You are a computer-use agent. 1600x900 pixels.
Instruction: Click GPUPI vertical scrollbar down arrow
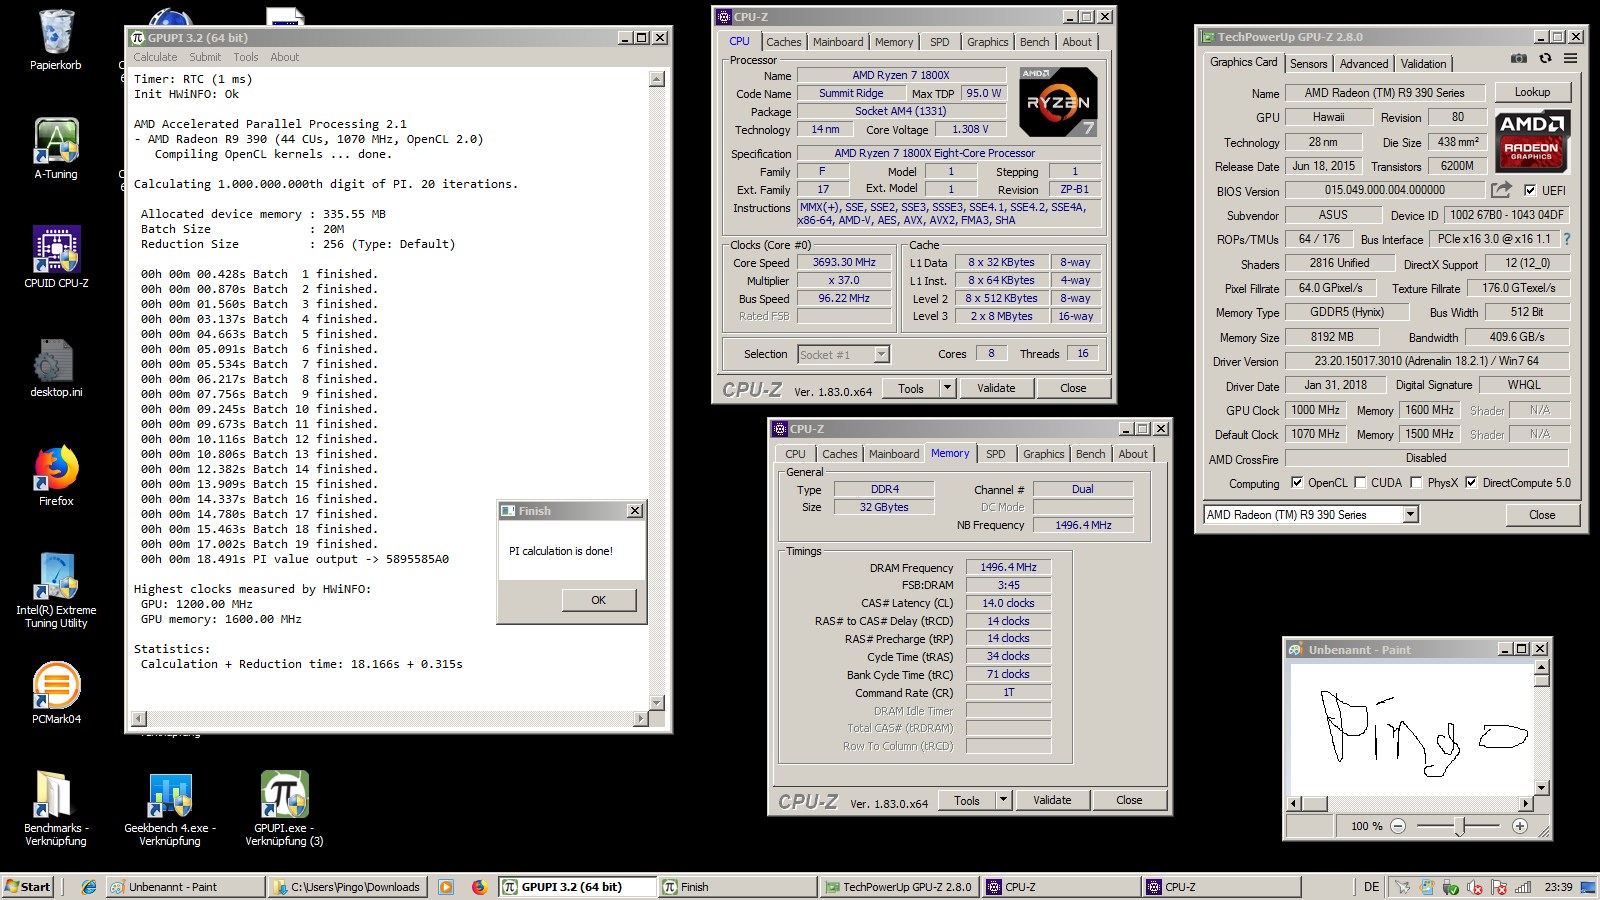pos(657,702)
